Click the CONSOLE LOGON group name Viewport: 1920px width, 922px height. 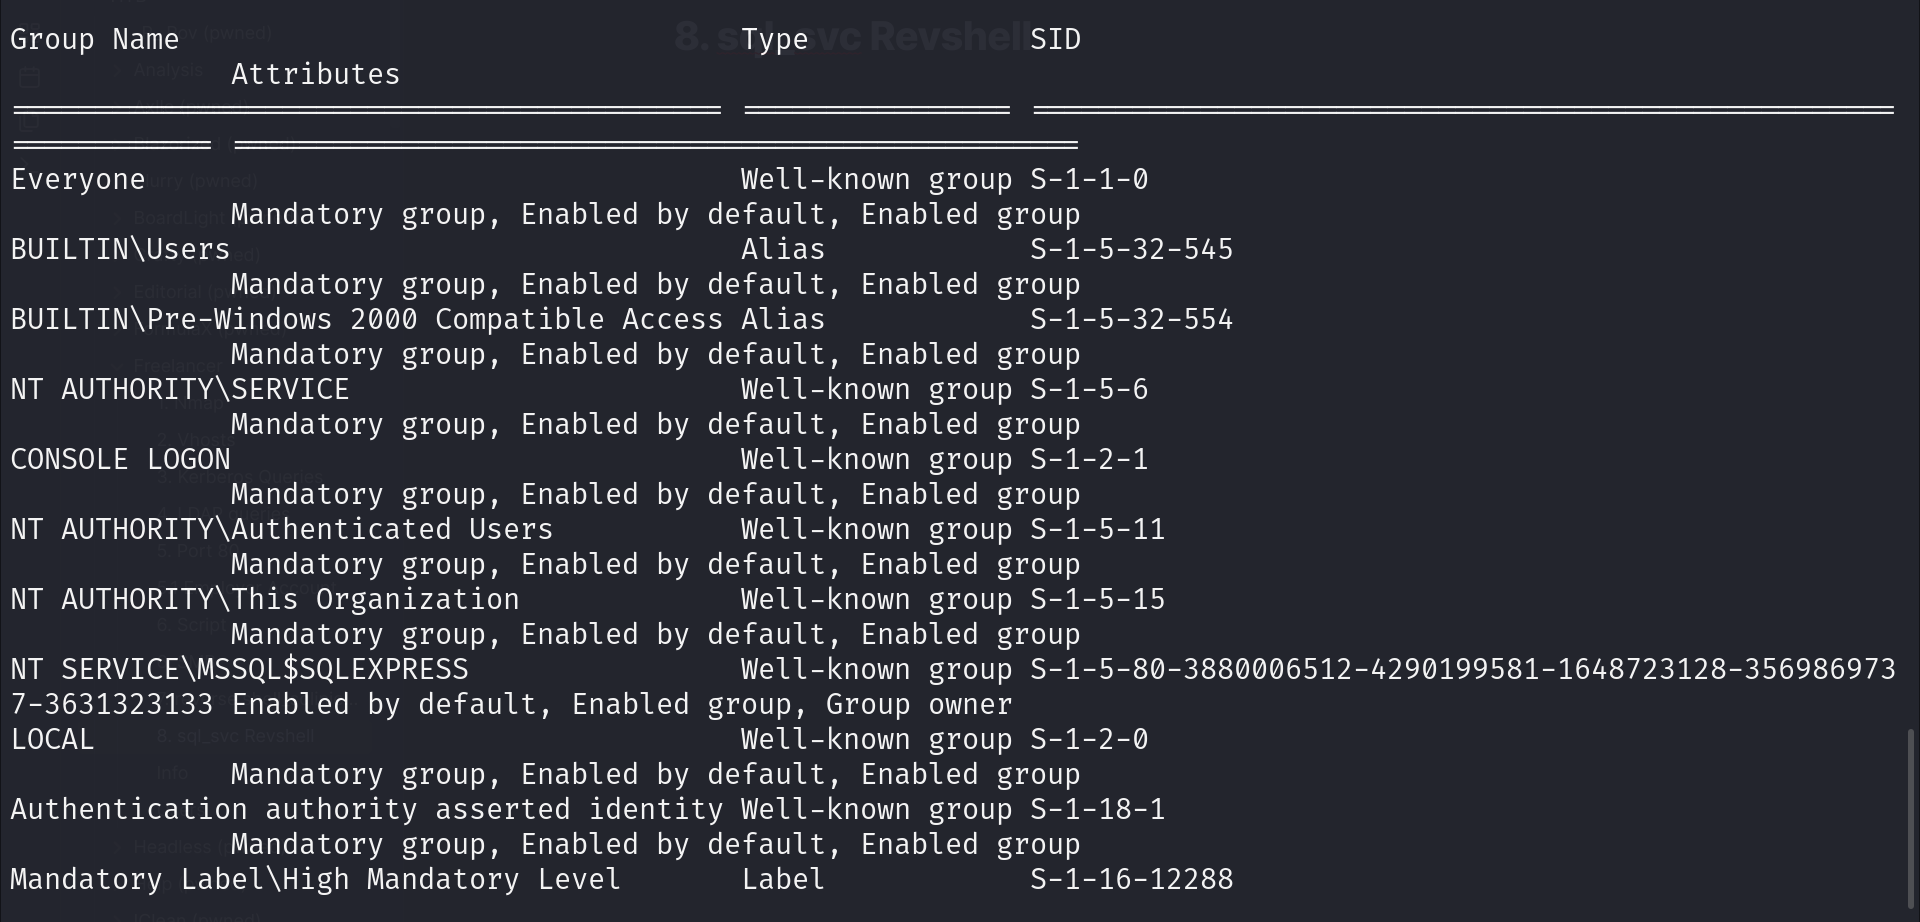tap(120, 460)
